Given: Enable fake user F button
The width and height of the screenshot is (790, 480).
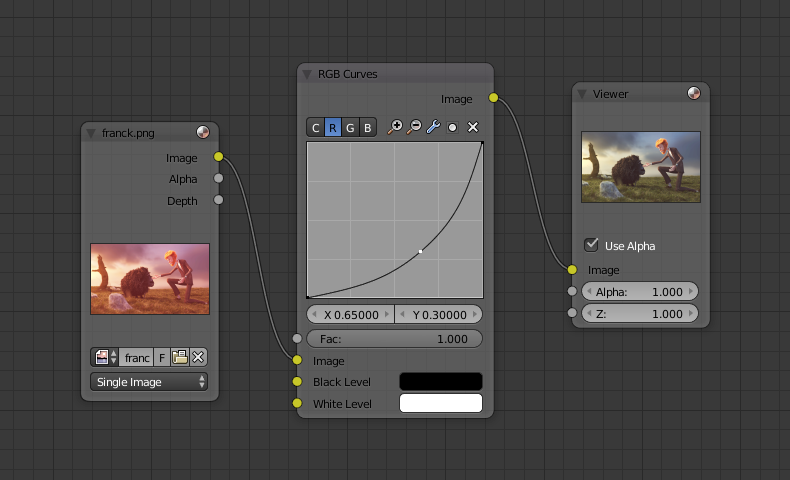Looking at the screenshot, I should [x=162, y=357].
